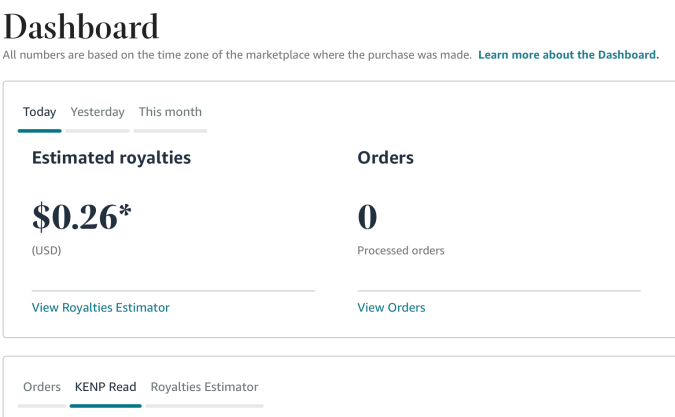
Task: Open Learn more about the Dashboard link
Action: pyautogui.click(x=569, y=55)
